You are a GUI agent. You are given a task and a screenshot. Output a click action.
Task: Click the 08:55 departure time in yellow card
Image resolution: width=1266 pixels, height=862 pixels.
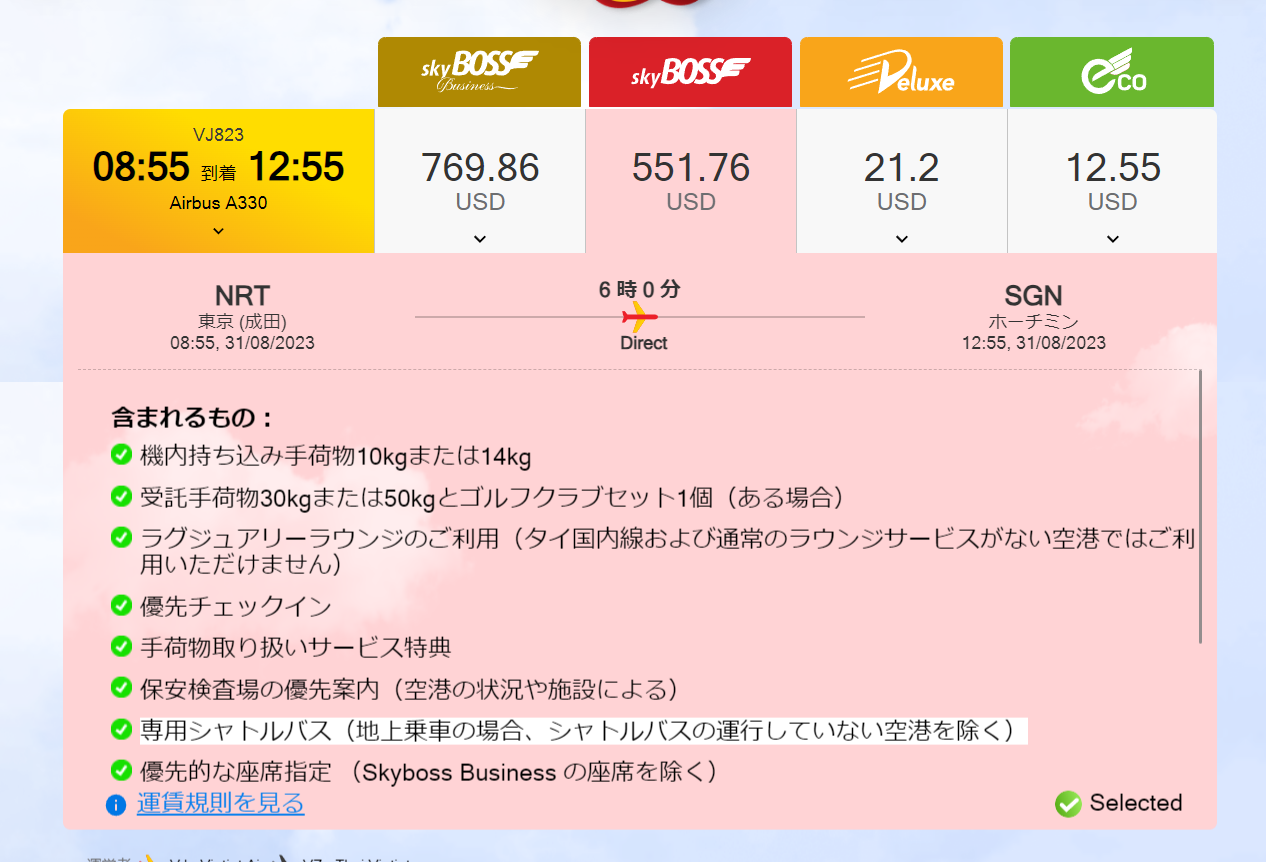point(141,167)
